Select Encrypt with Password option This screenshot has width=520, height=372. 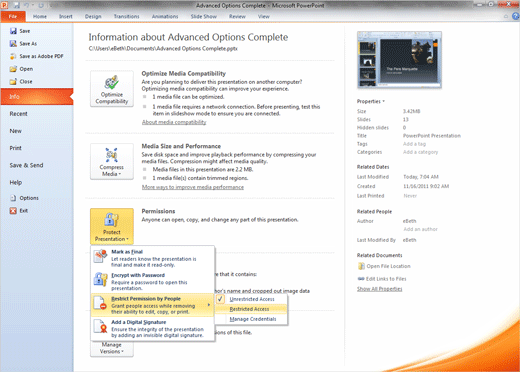click(153, 281)
